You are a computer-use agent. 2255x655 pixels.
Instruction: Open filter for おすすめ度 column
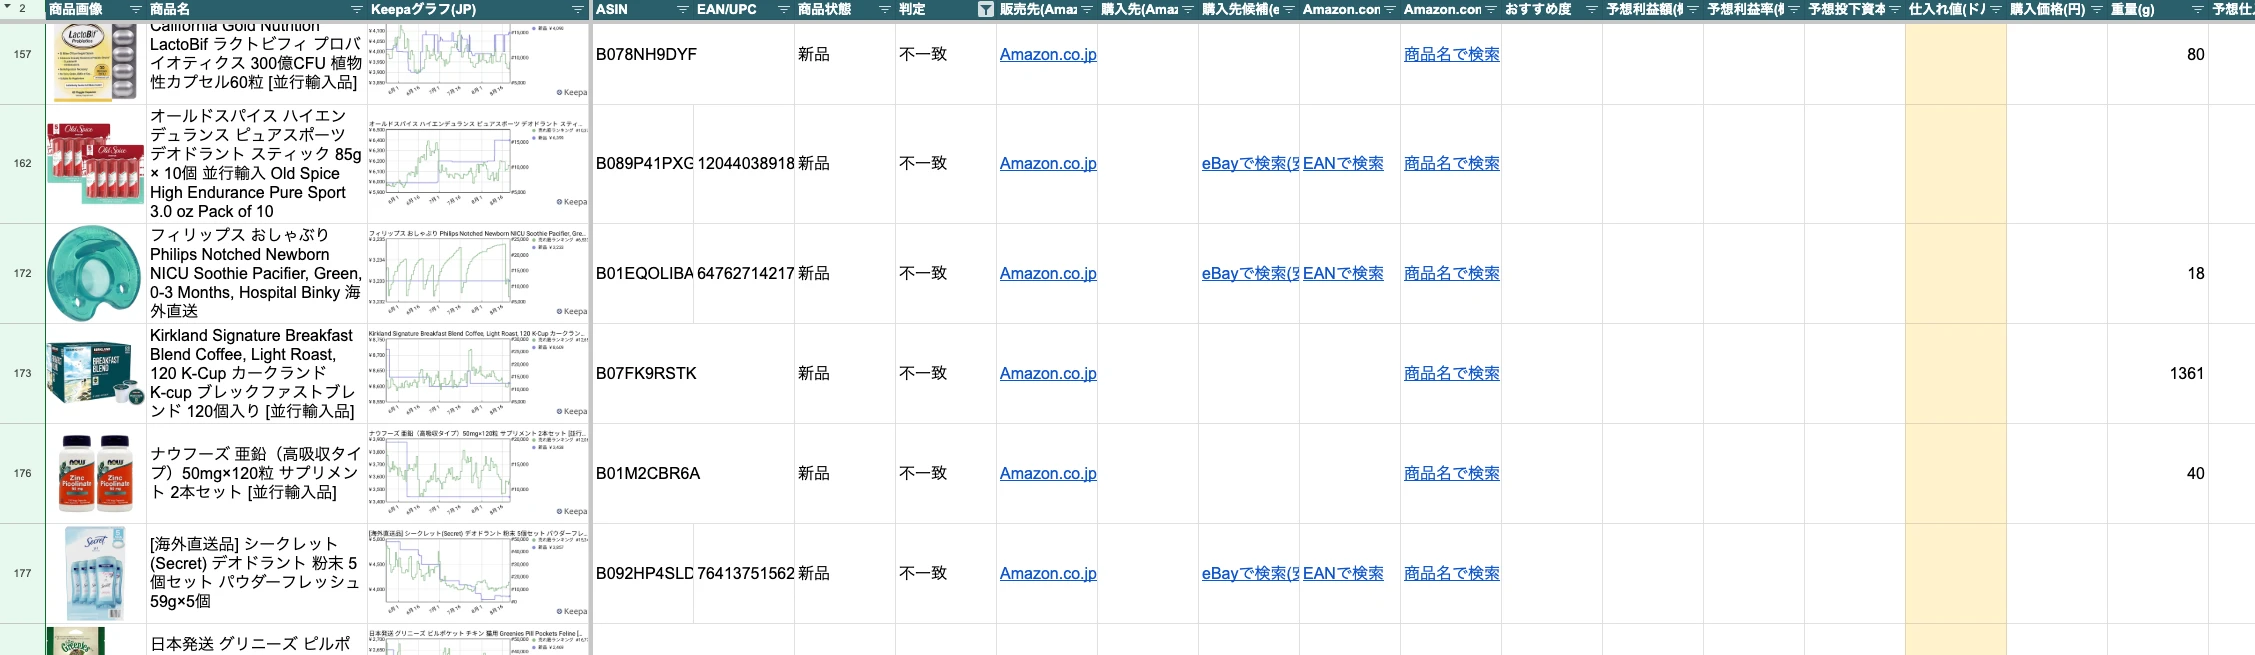[x=1592, y=9]
